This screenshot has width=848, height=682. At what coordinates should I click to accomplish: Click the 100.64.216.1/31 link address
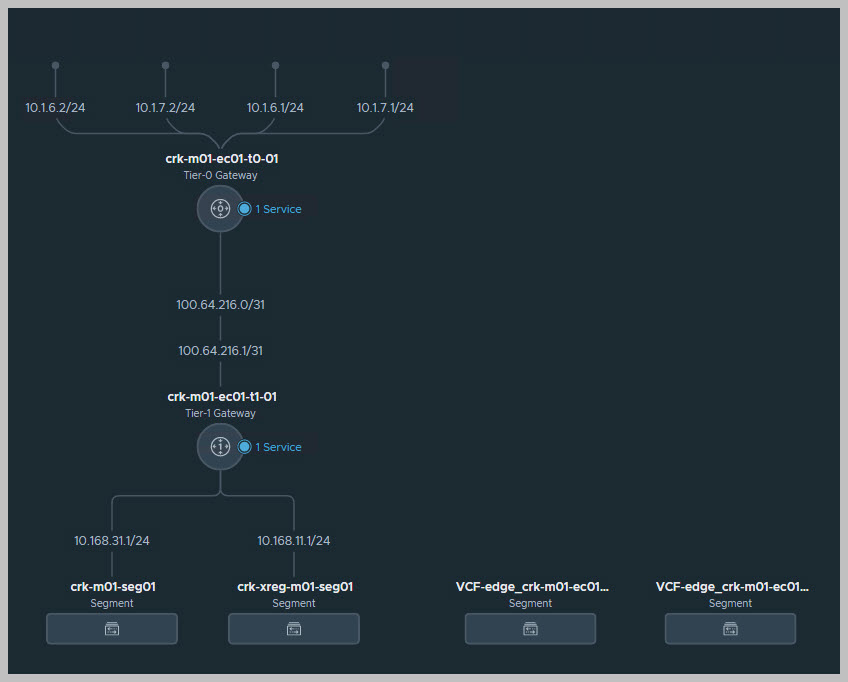click(x=221, y=351)
